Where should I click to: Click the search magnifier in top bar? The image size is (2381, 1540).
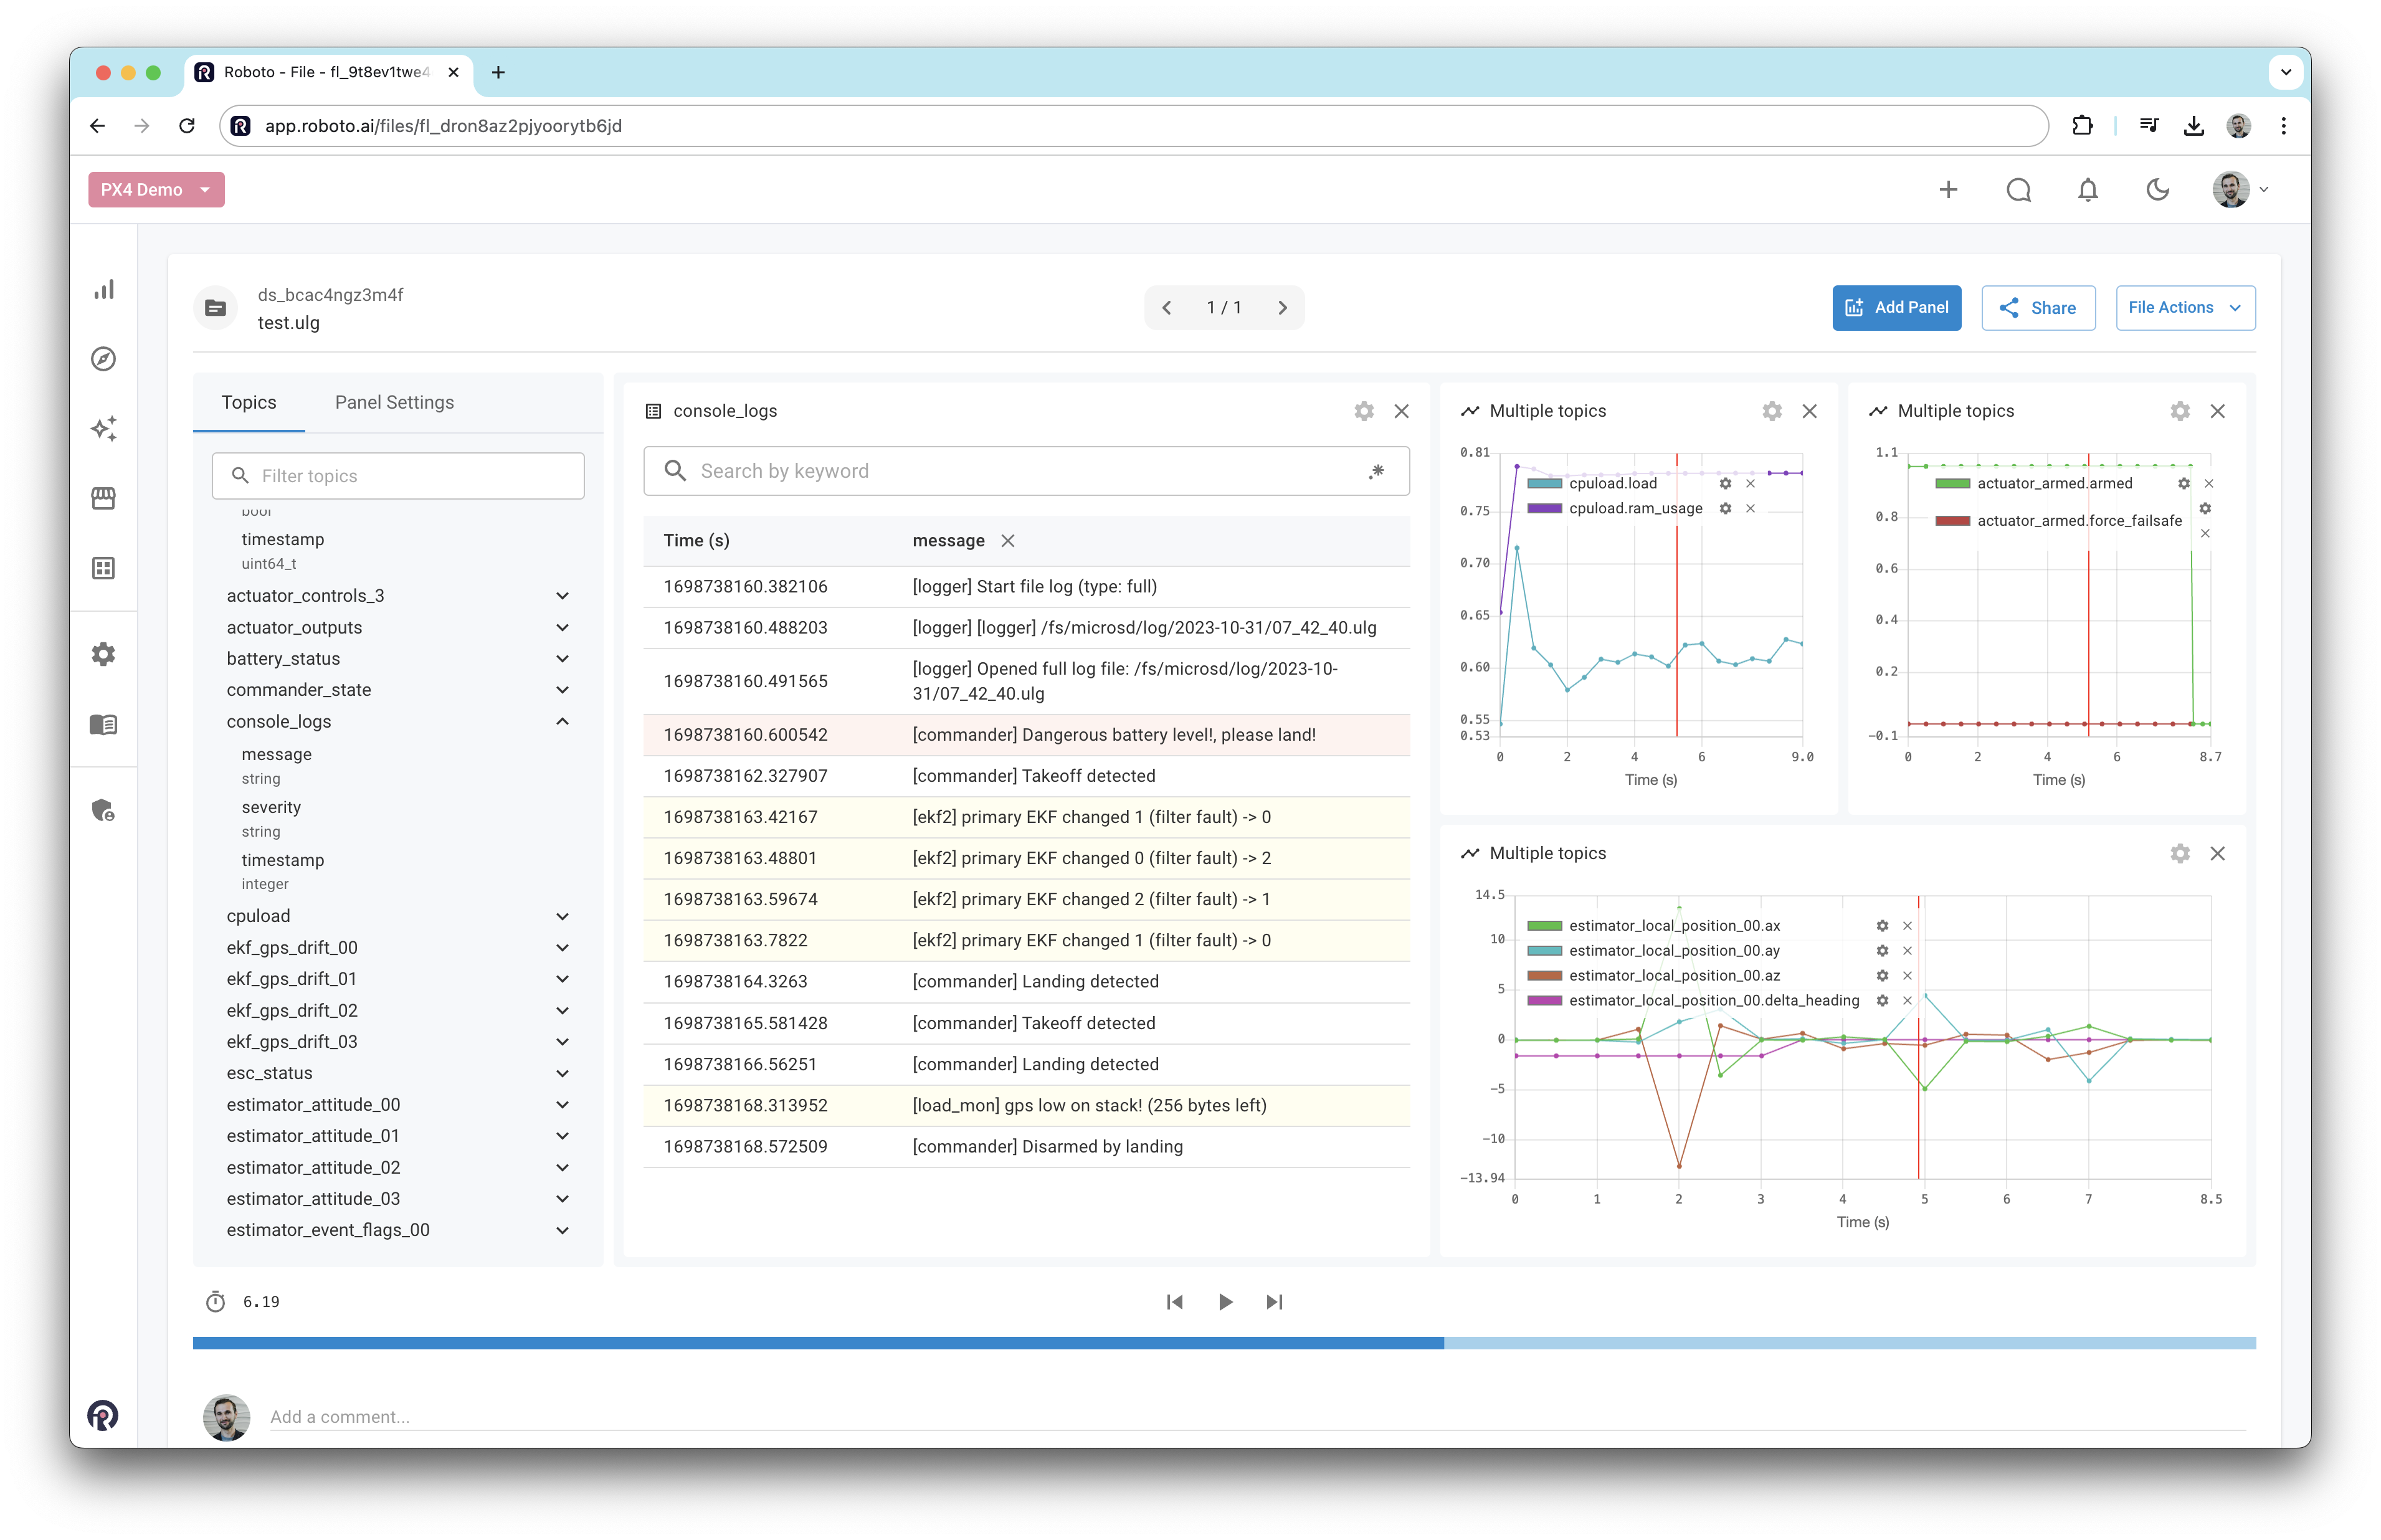pos(2018,190)
